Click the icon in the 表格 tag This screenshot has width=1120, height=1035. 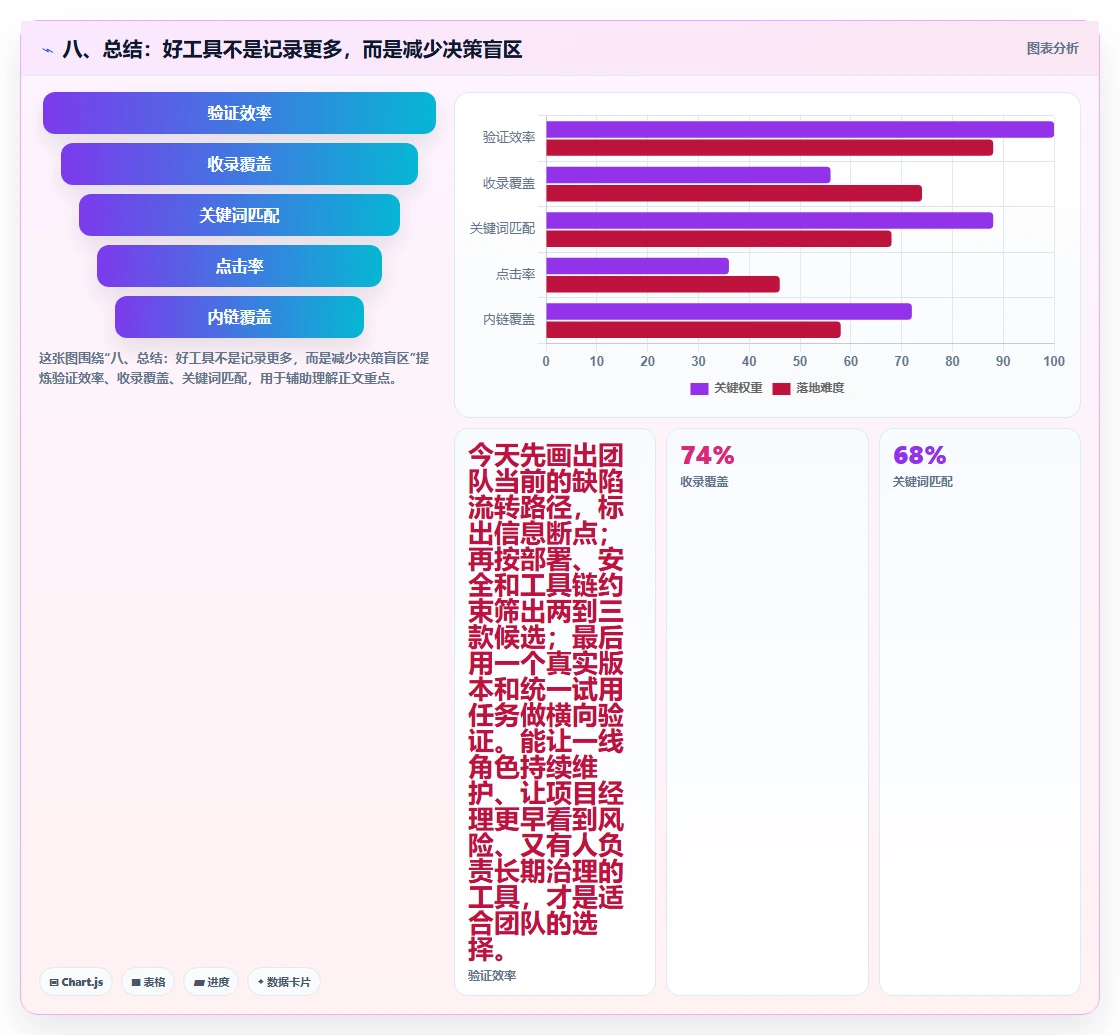pyautogui.click(x=136, y=983)
